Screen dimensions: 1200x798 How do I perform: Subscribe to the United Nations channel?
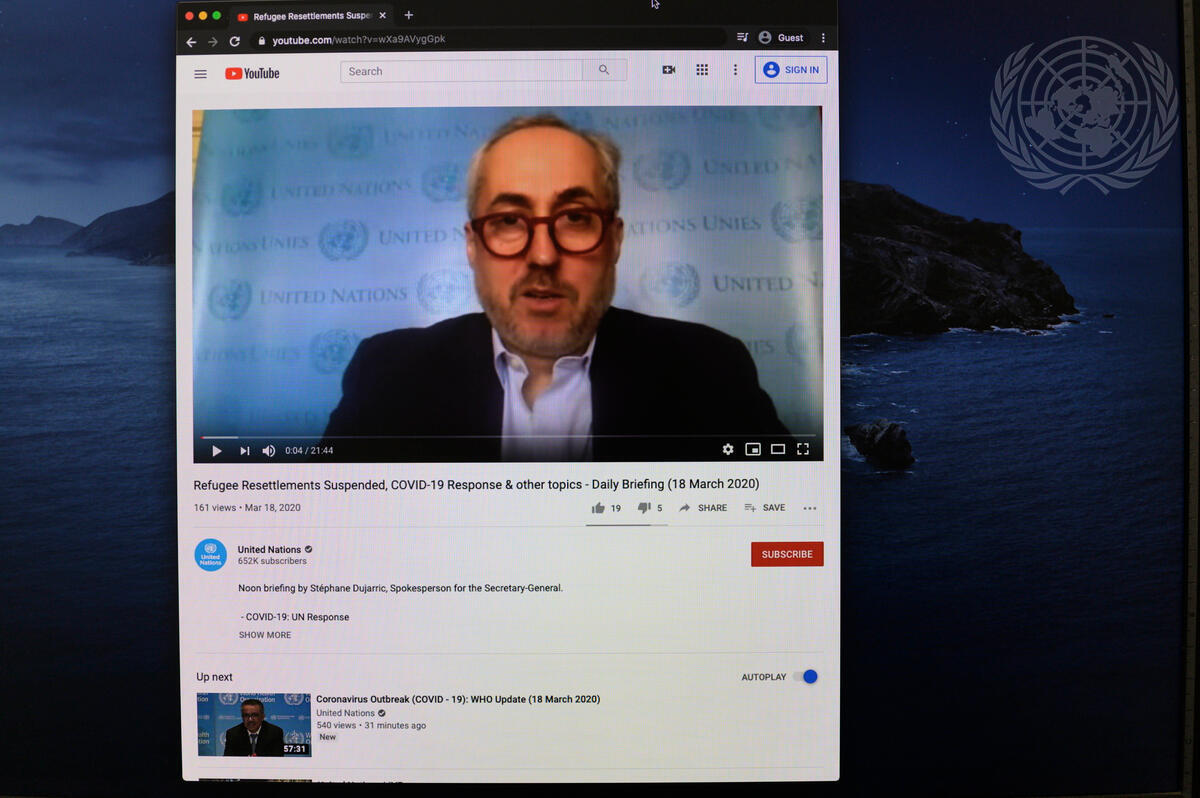coord(787,554)
